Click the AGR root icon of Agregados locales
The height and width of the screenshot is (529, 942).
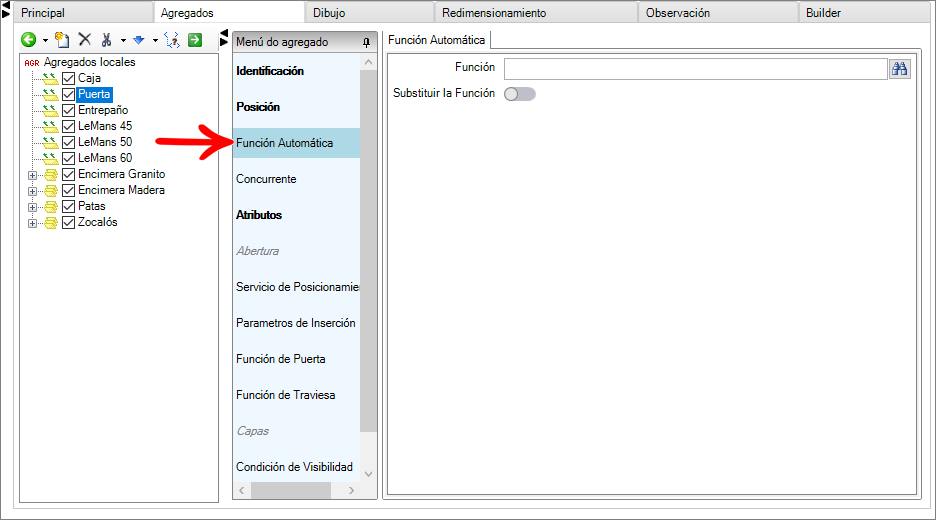32,62
